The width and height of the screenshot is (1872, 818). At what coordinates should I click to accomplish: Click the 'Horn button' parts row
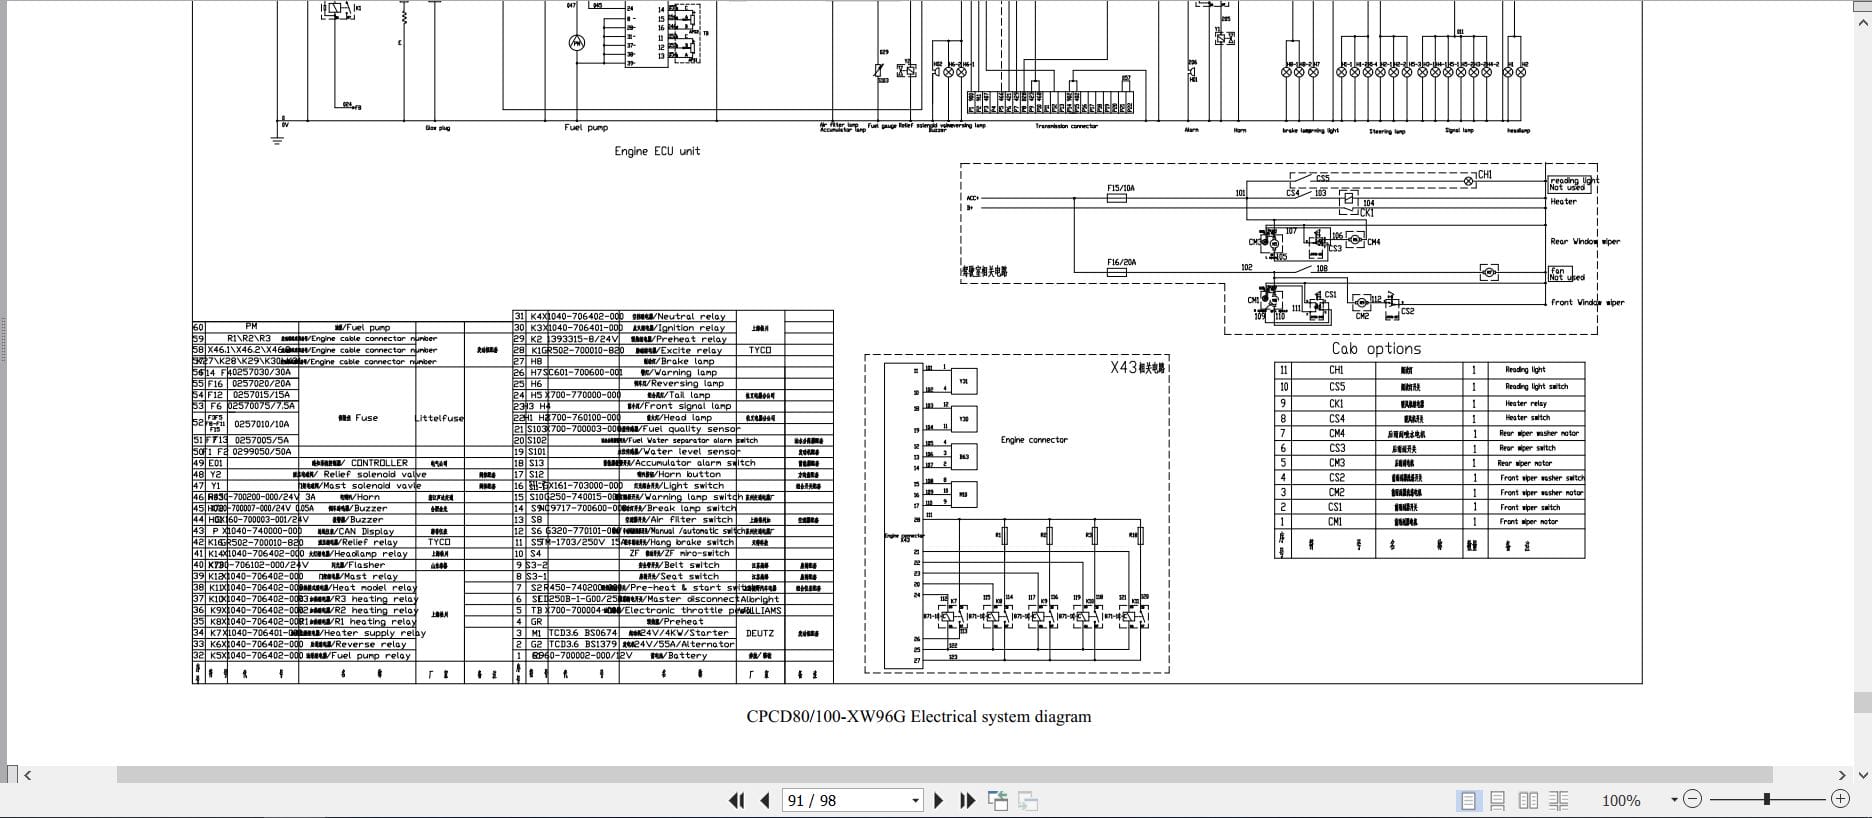673,474
